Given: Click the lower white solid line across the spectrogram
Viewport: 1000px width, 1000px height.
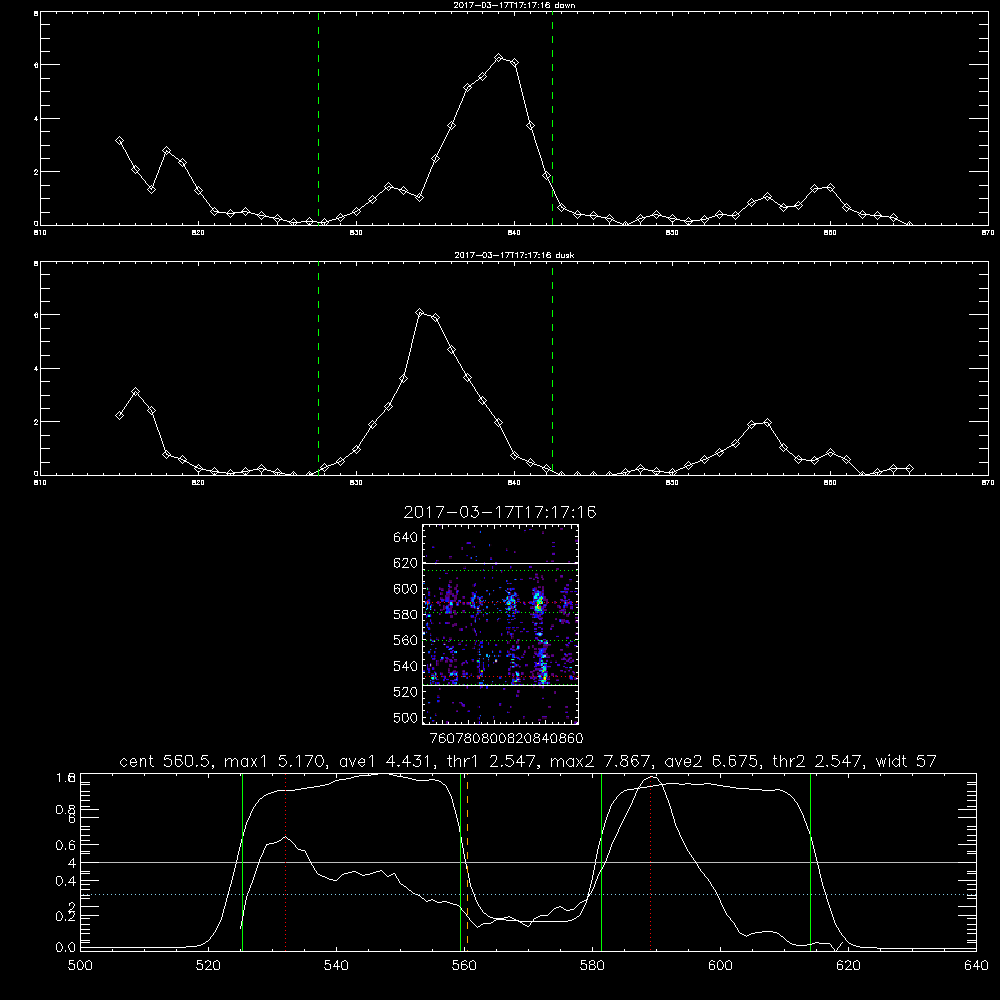Looking at the screenshot, I should [500, 685].
